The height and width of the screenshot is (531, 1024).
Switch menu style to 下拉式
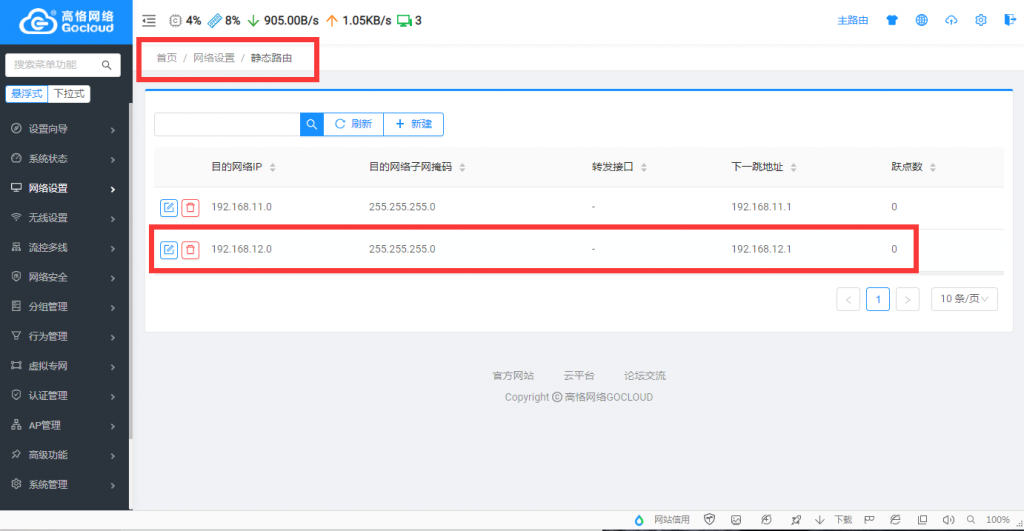click(69, 94)
